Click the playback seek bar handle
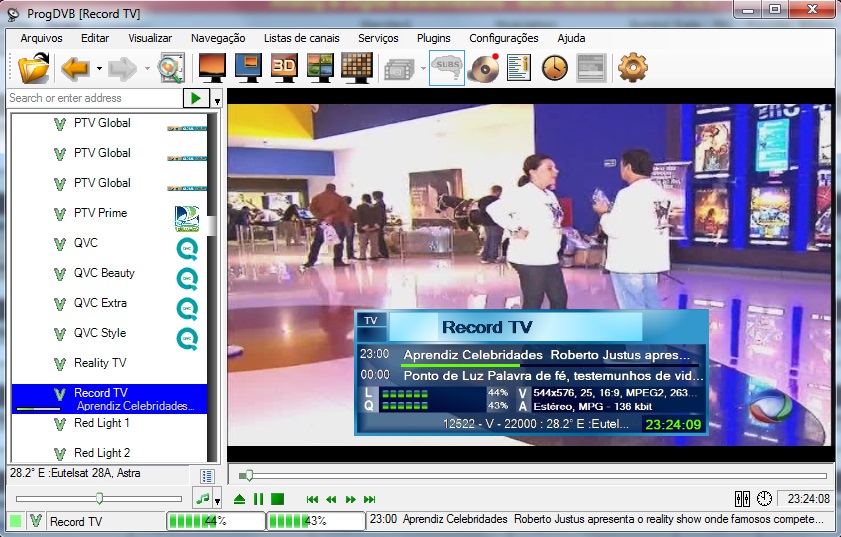 [x=248, y=475]
